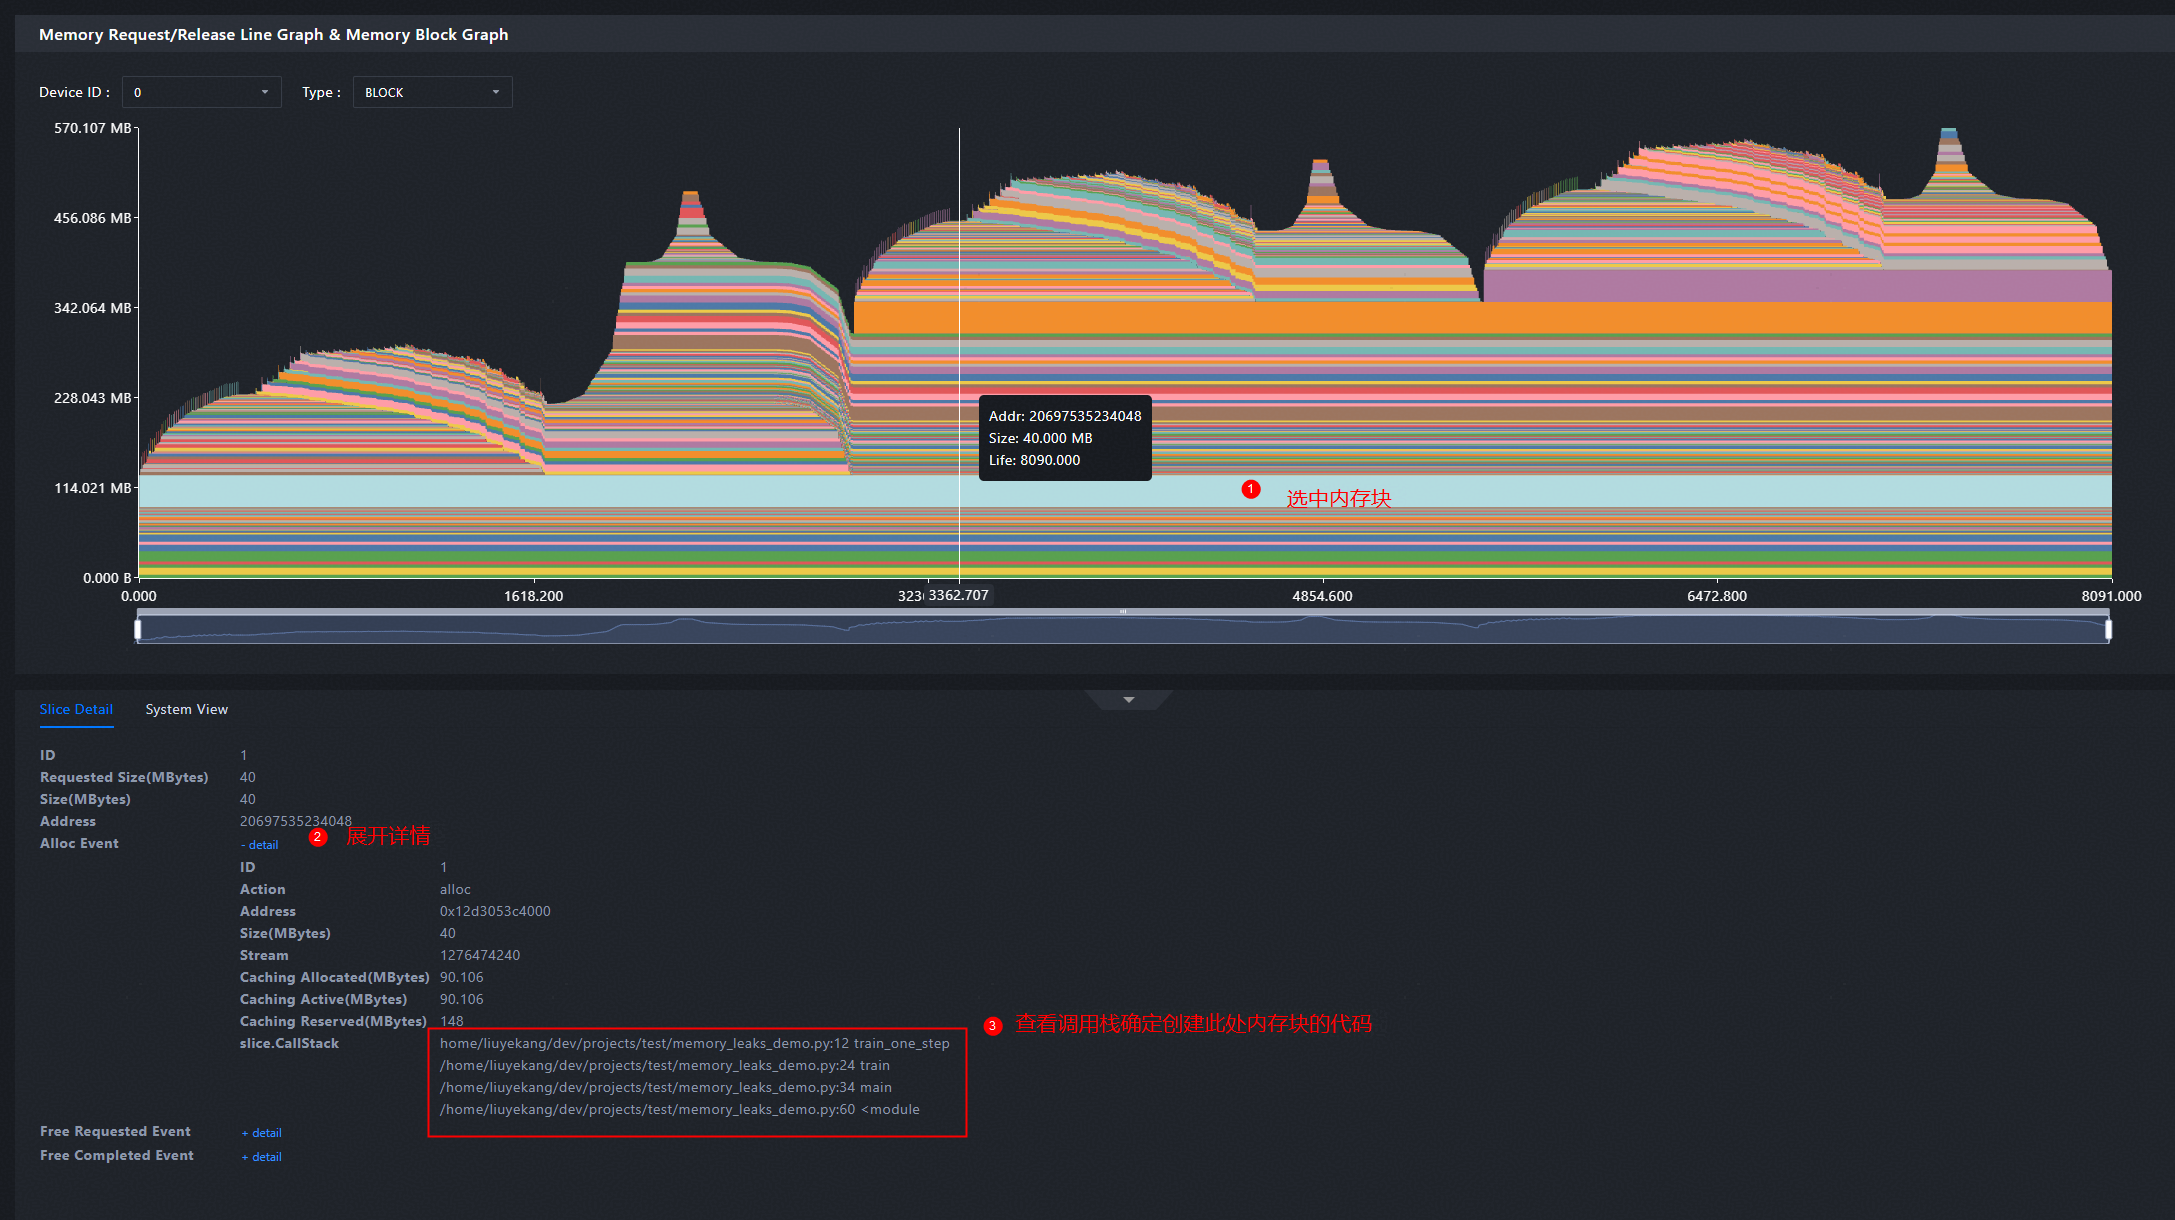
Task: Switch to the Slice Detail tab
Action: pyautogui.click(x=76, y=709)
